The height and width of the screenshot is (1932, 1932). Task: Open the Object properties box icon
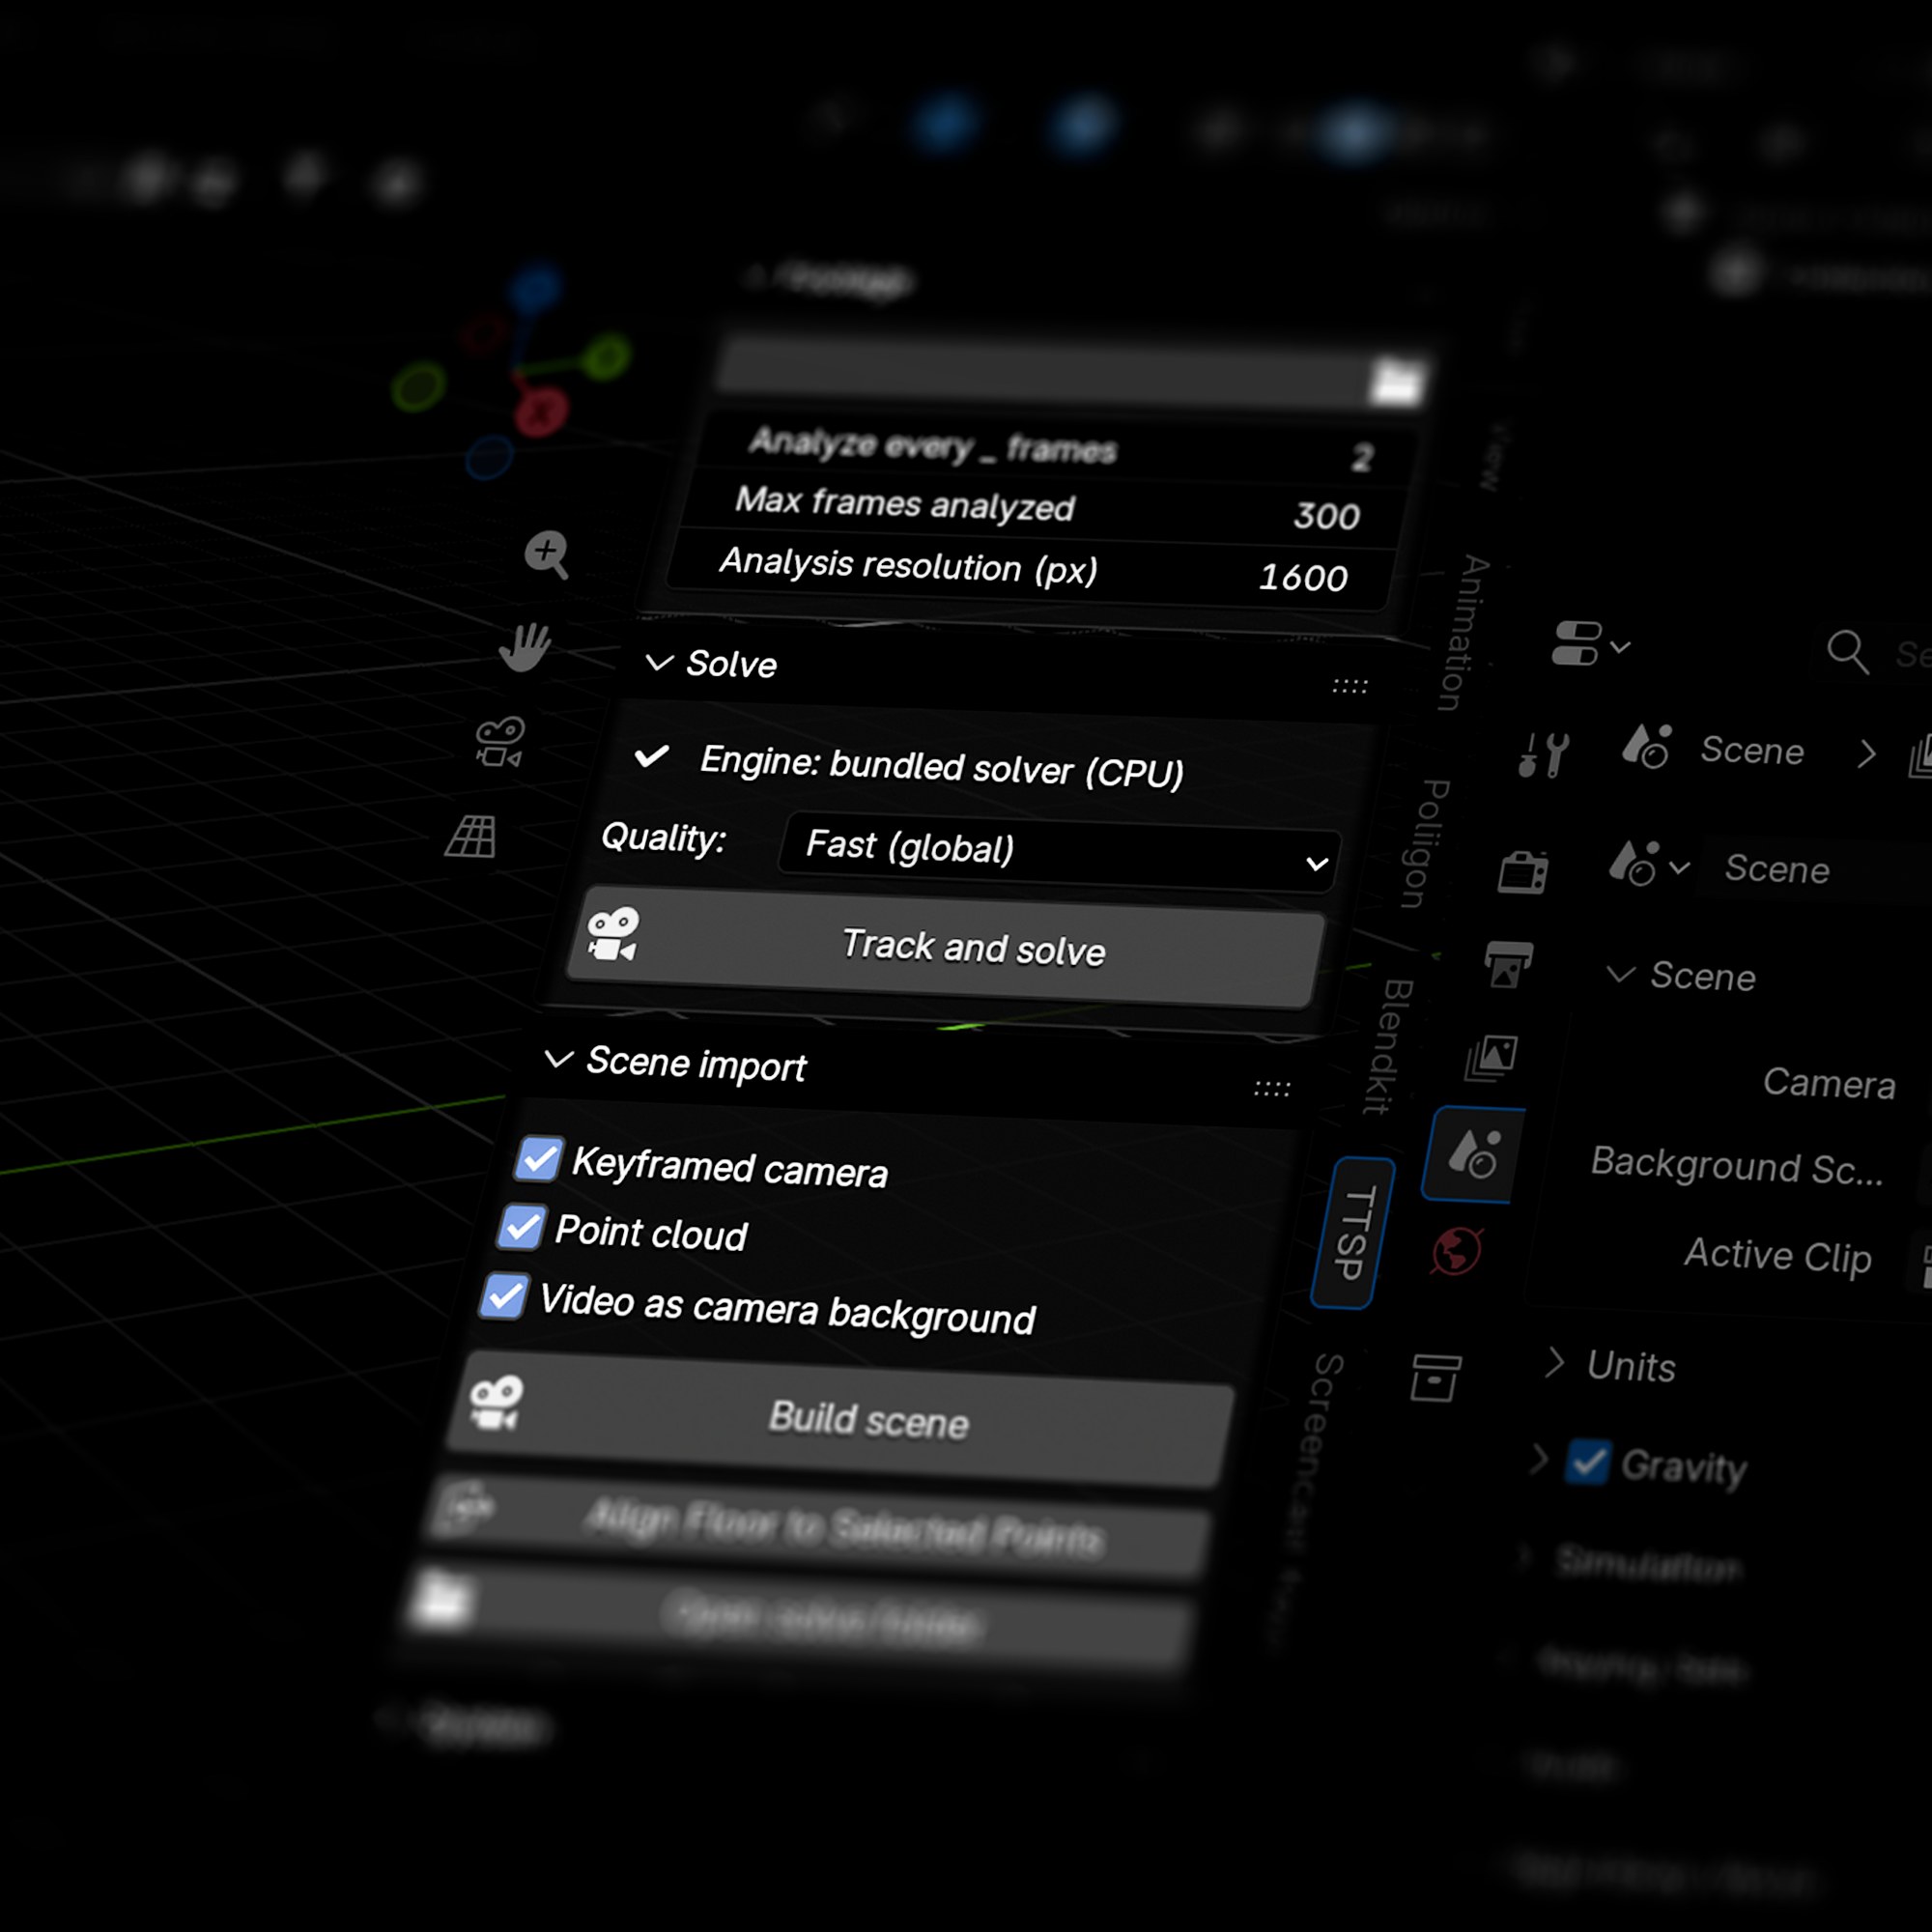pyautogui.click(x=1436, y=1378)
